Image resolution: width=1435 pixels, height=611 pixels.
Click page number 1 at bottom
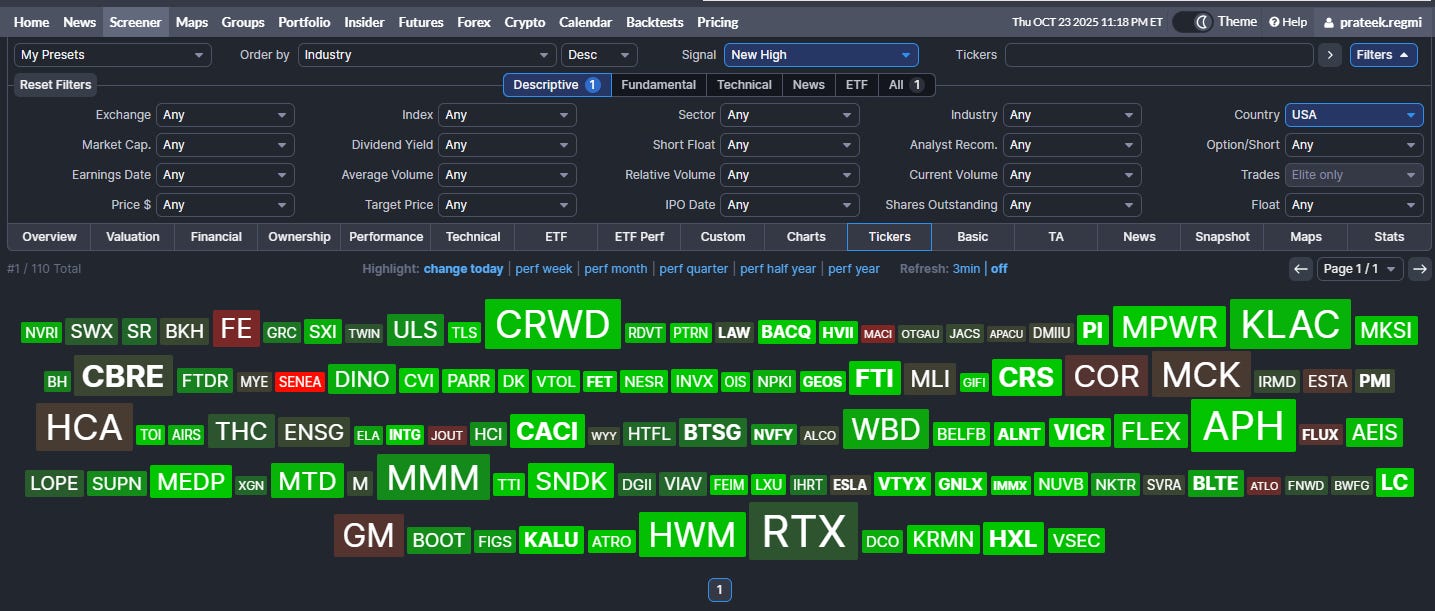click(720, 590)
